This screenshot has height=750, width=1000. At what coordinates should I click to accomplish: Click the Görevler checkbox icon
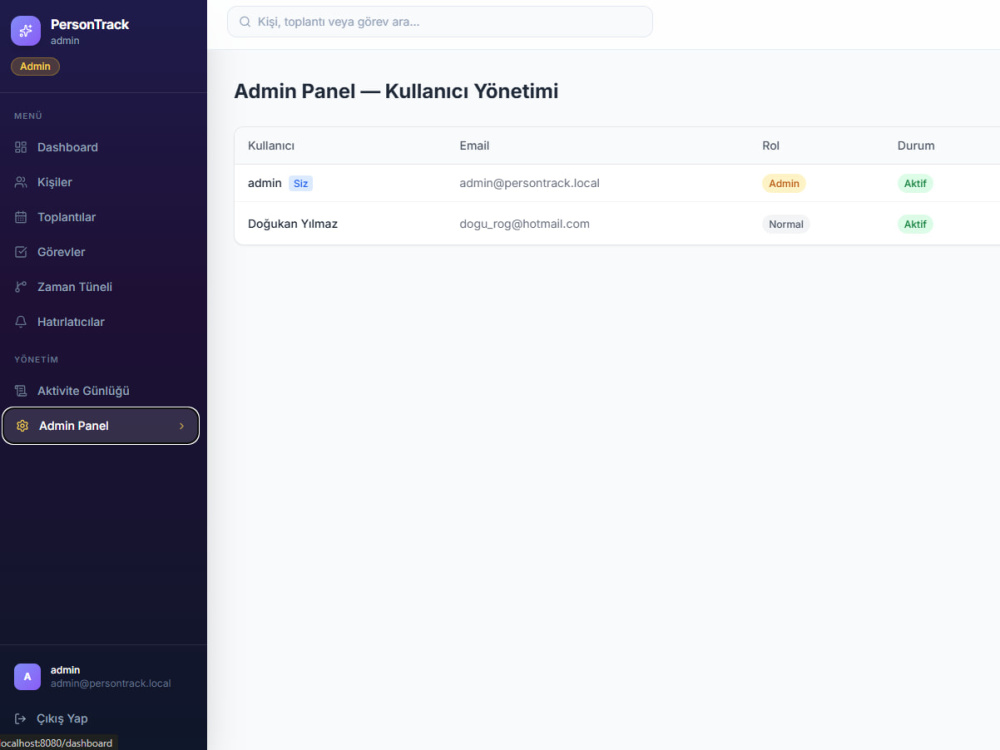click(x=21, y=252)
